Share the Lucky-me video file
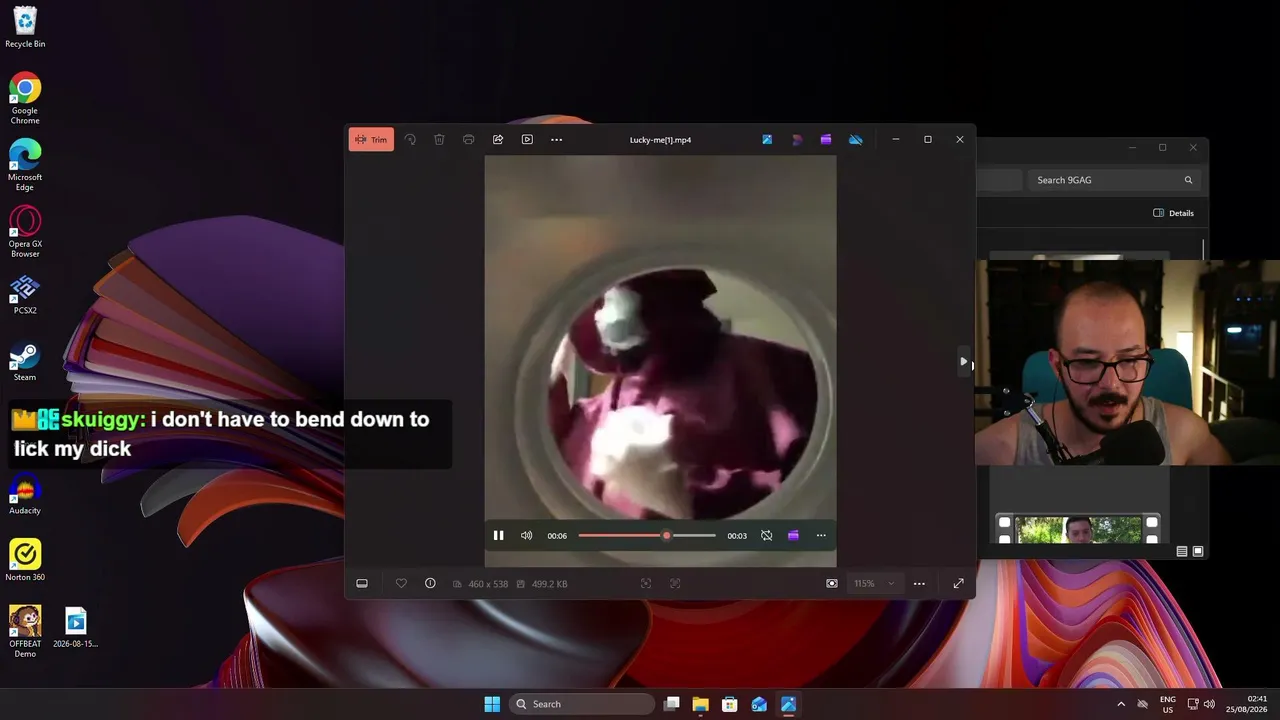Image resolution: width=1280 pixels, height=720 pixels. (498, 140)
